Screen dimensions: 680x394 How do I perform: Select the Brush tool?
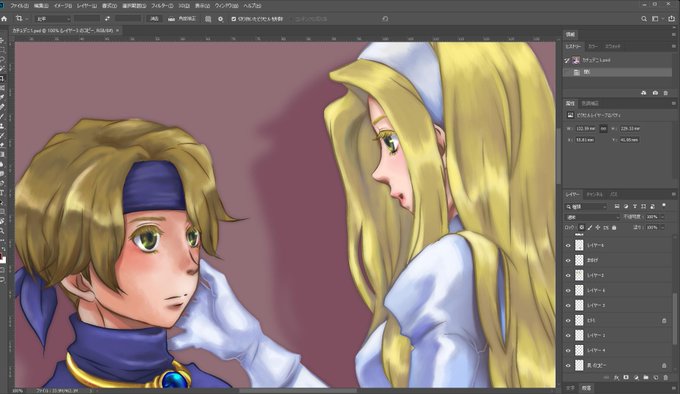tap(2, 116)
